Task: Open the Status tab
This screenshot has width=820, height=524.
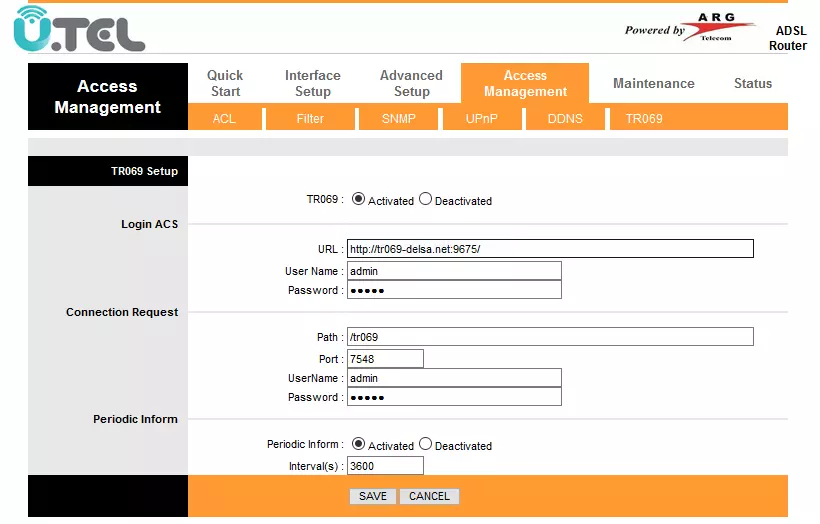Action: (753, 83)
